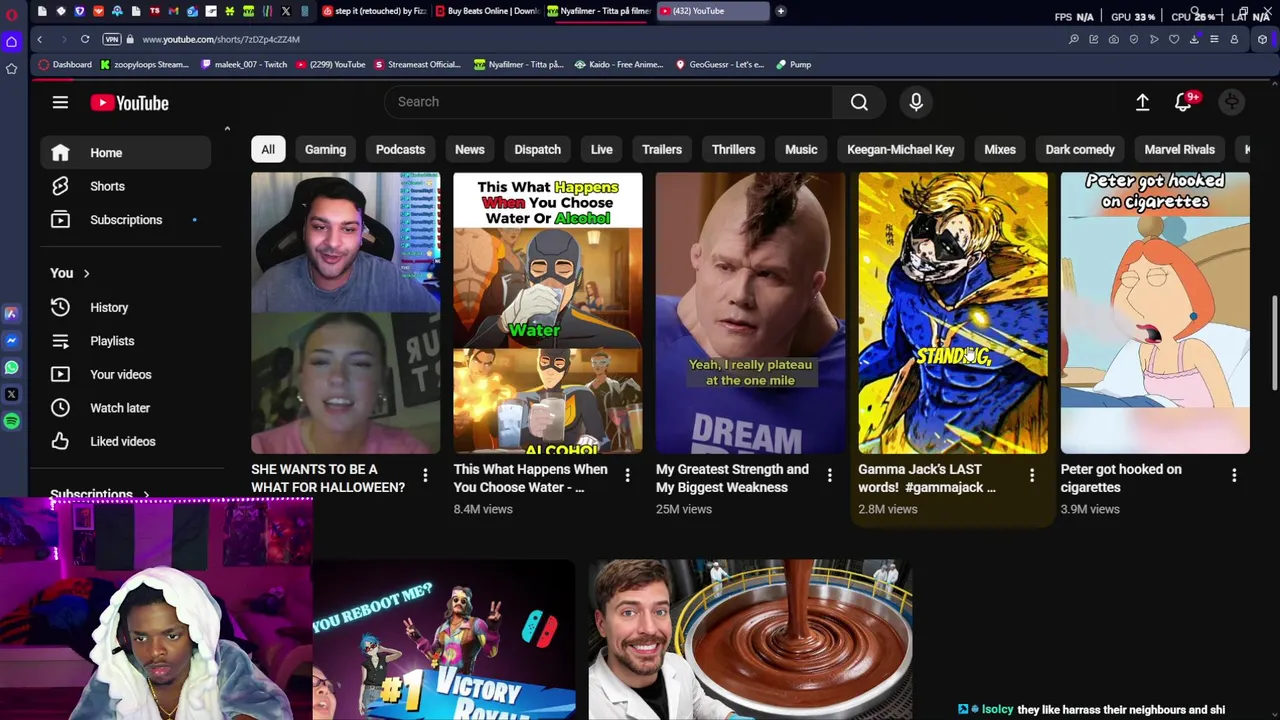
Task: Open History in the sidebar
Action: pyautogui.click(x=126, y=307)
